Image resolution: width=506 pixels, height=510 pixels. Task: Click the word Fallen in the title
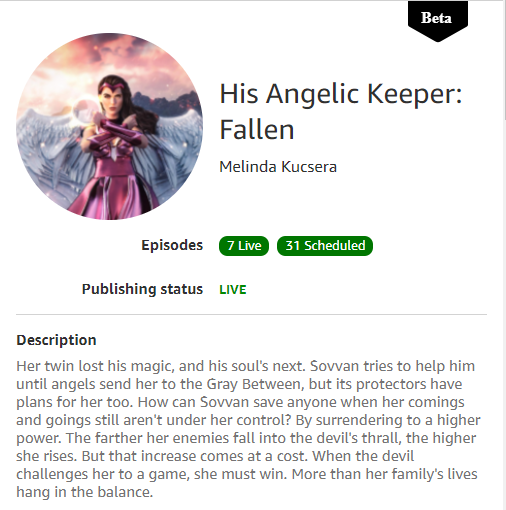coord(257,130)
